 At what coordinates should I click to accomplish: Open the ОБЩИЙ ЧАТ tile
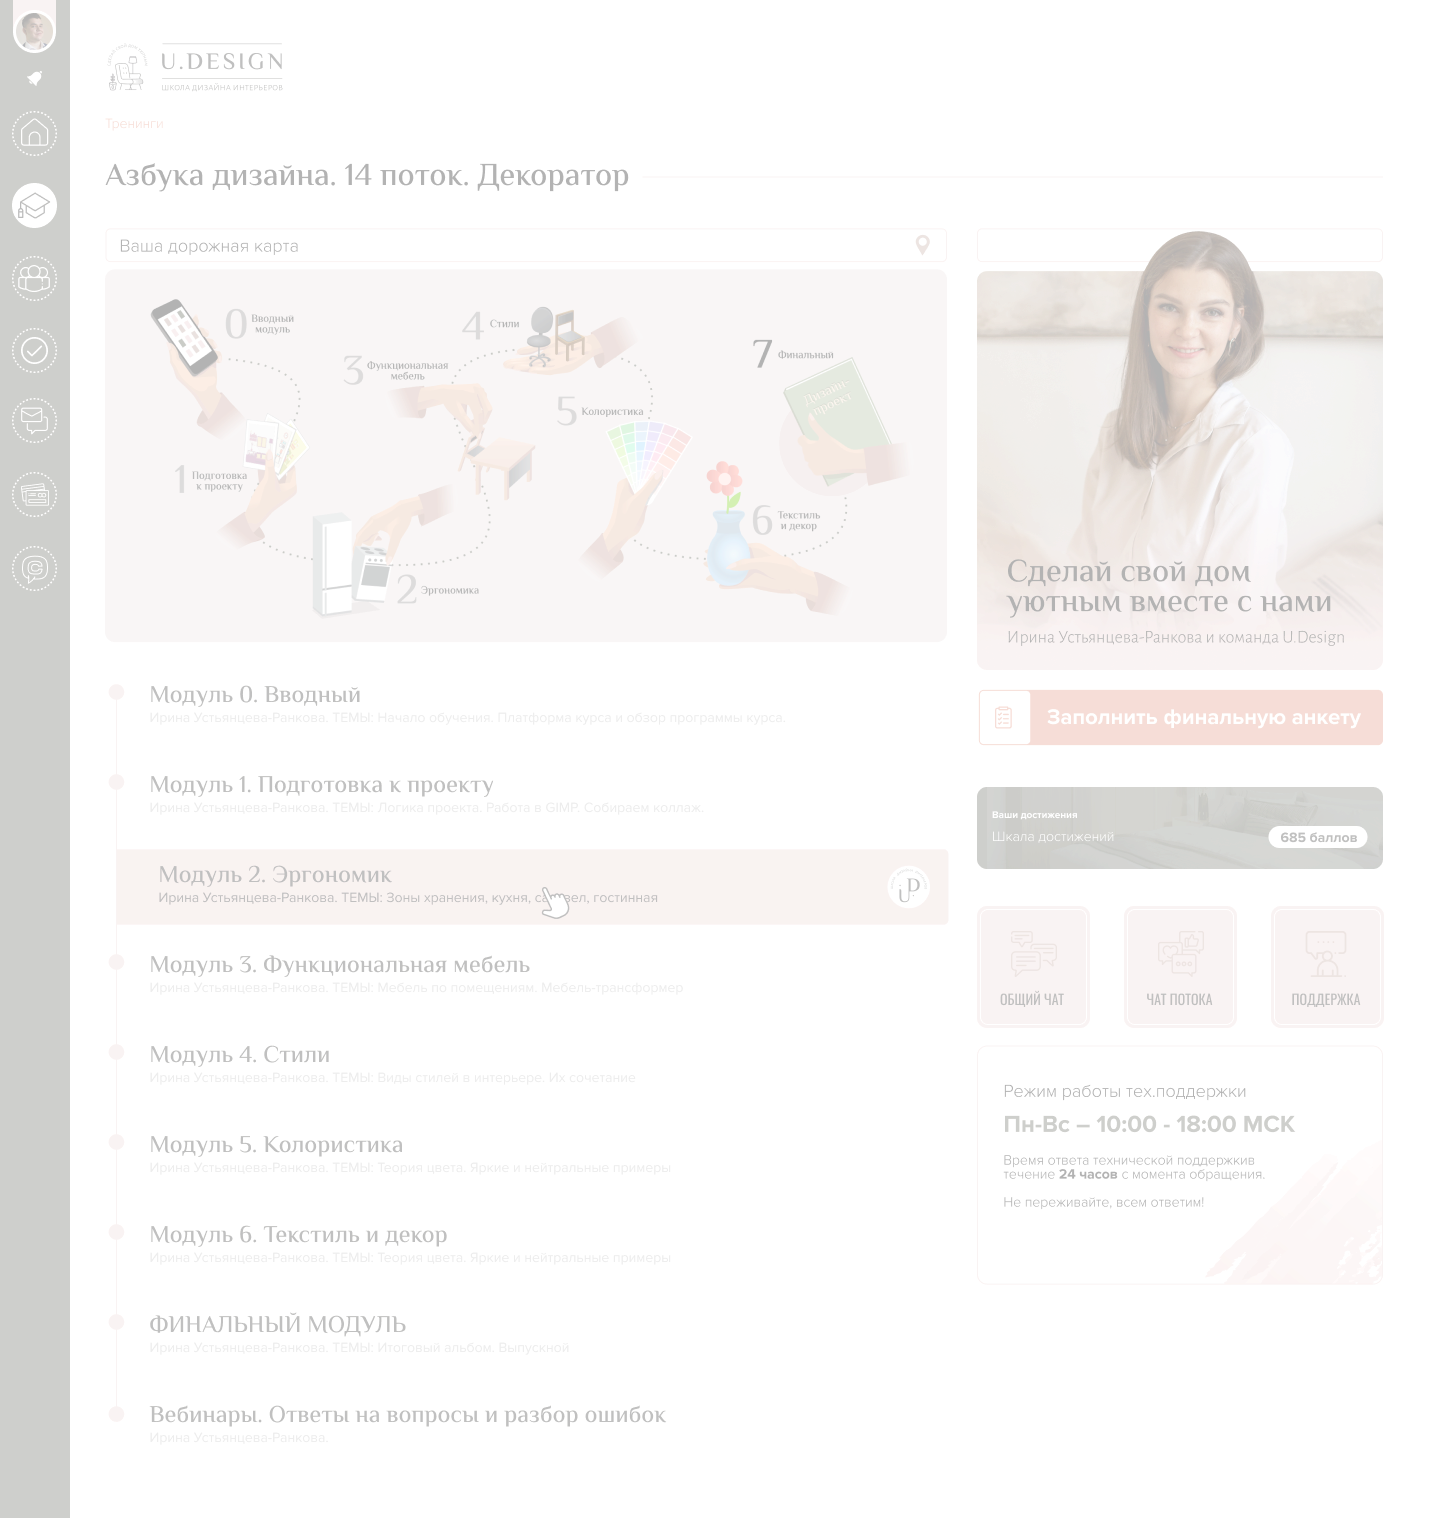coord(1032,966)
